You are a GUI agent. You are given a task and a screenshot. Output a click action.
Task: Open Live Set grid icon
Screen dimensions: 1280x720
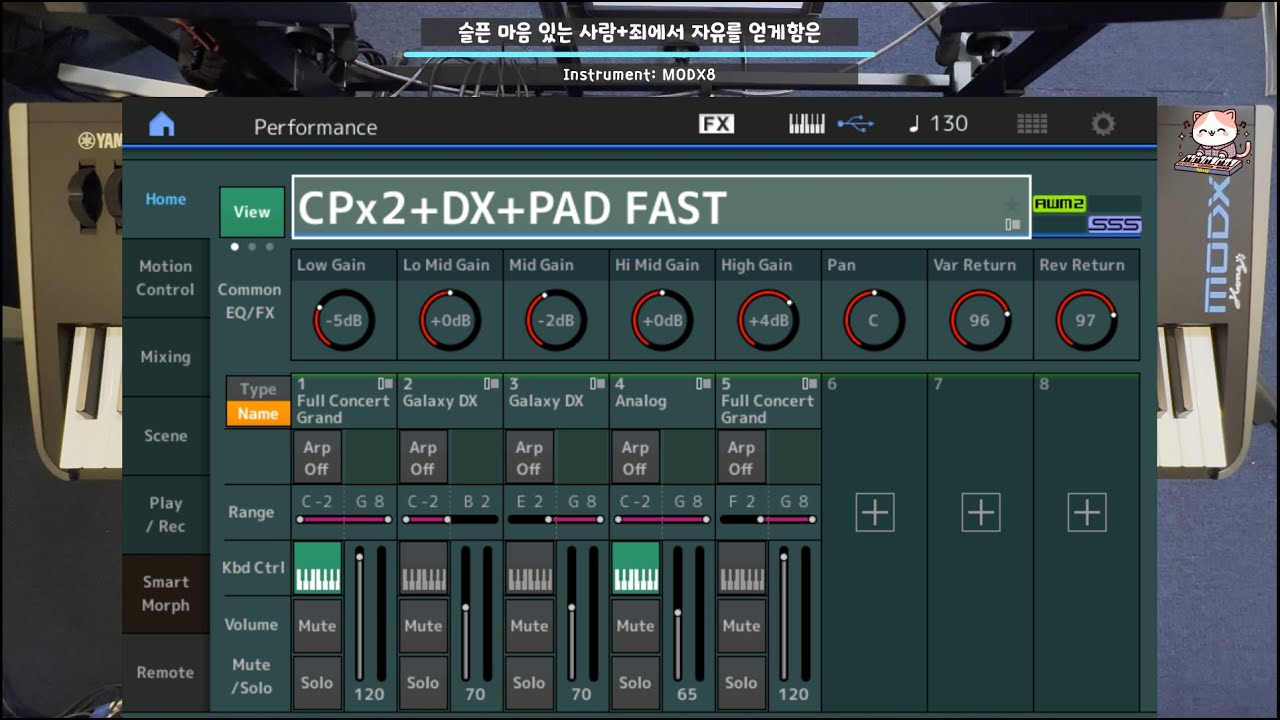1032,124
